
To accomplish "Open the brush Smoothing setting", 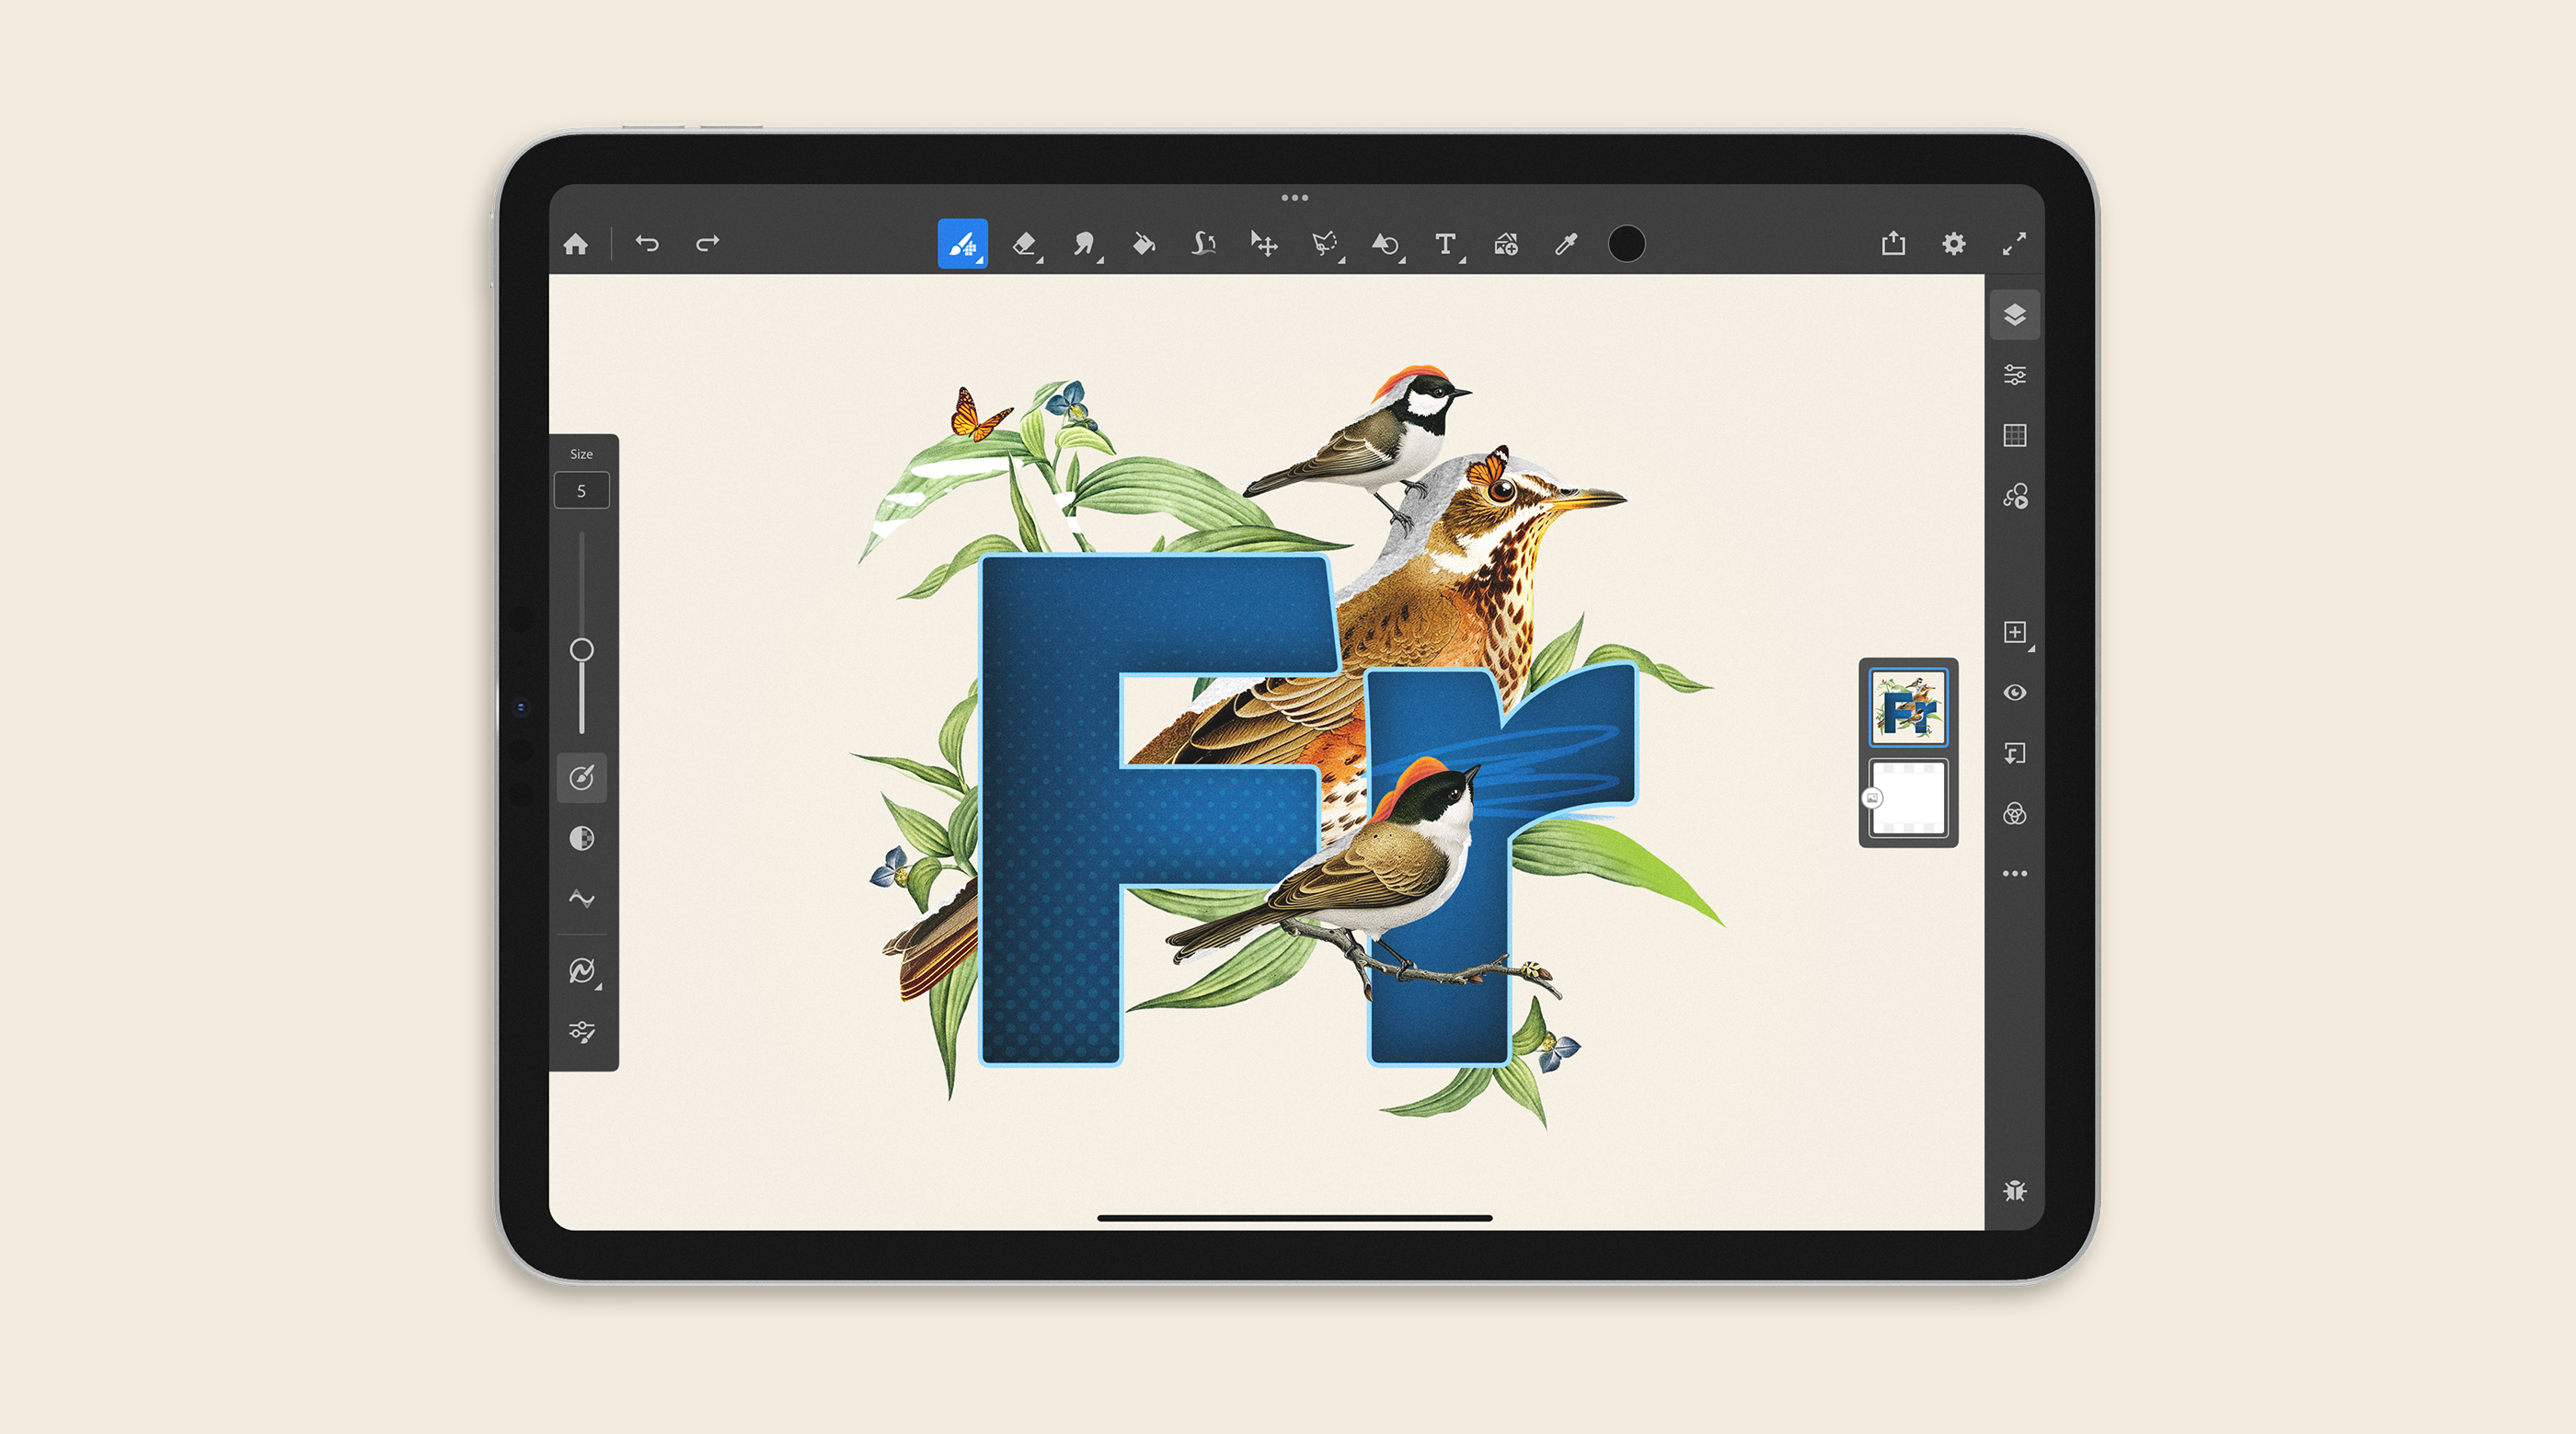I will click(582, 898).
